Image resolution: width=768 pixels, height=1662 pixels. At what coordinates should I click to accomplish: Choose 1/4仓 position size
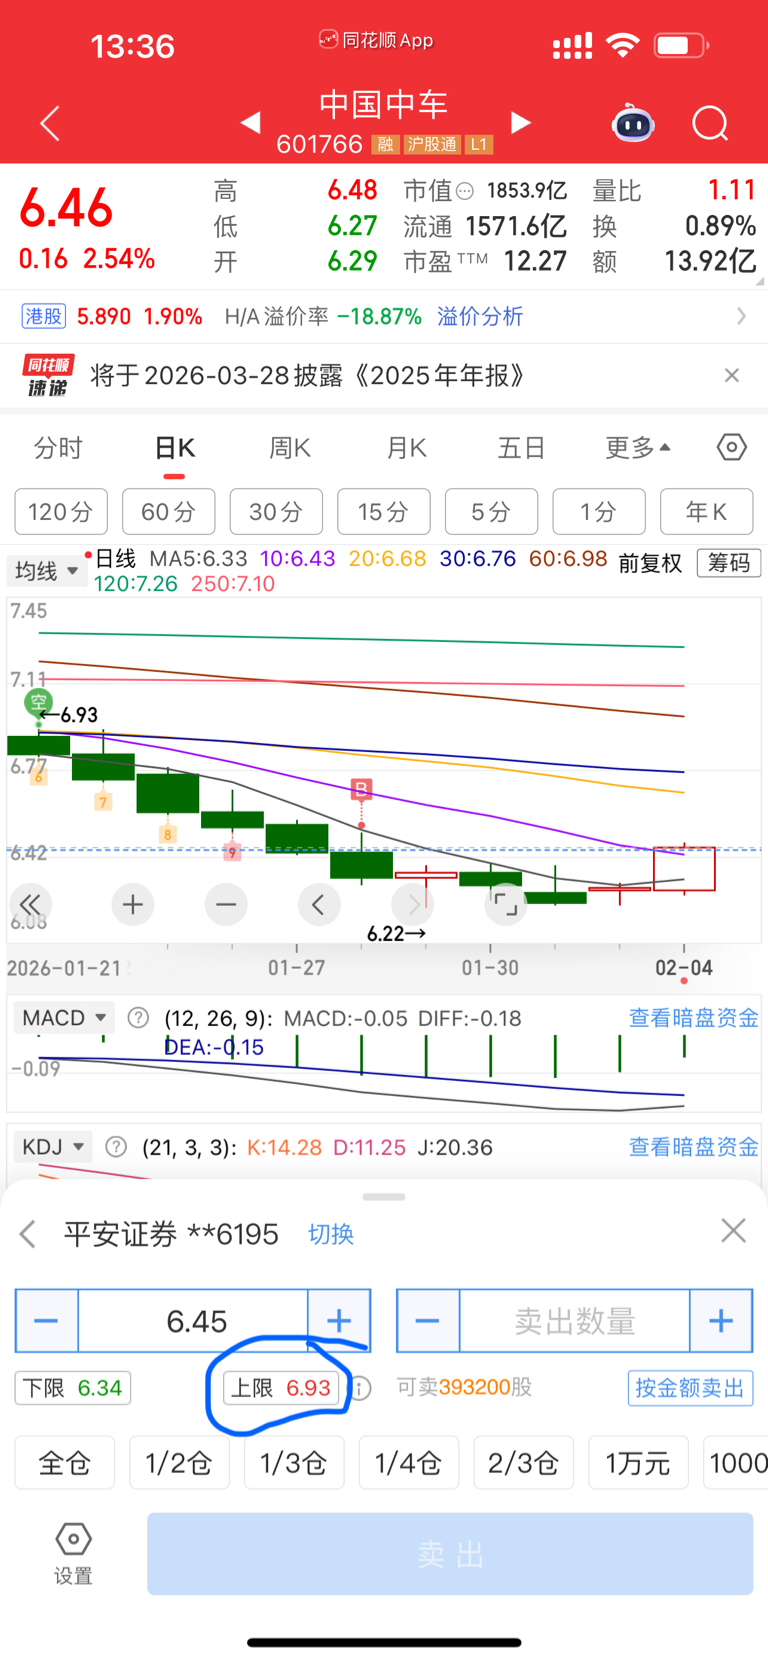[409, 1463]
